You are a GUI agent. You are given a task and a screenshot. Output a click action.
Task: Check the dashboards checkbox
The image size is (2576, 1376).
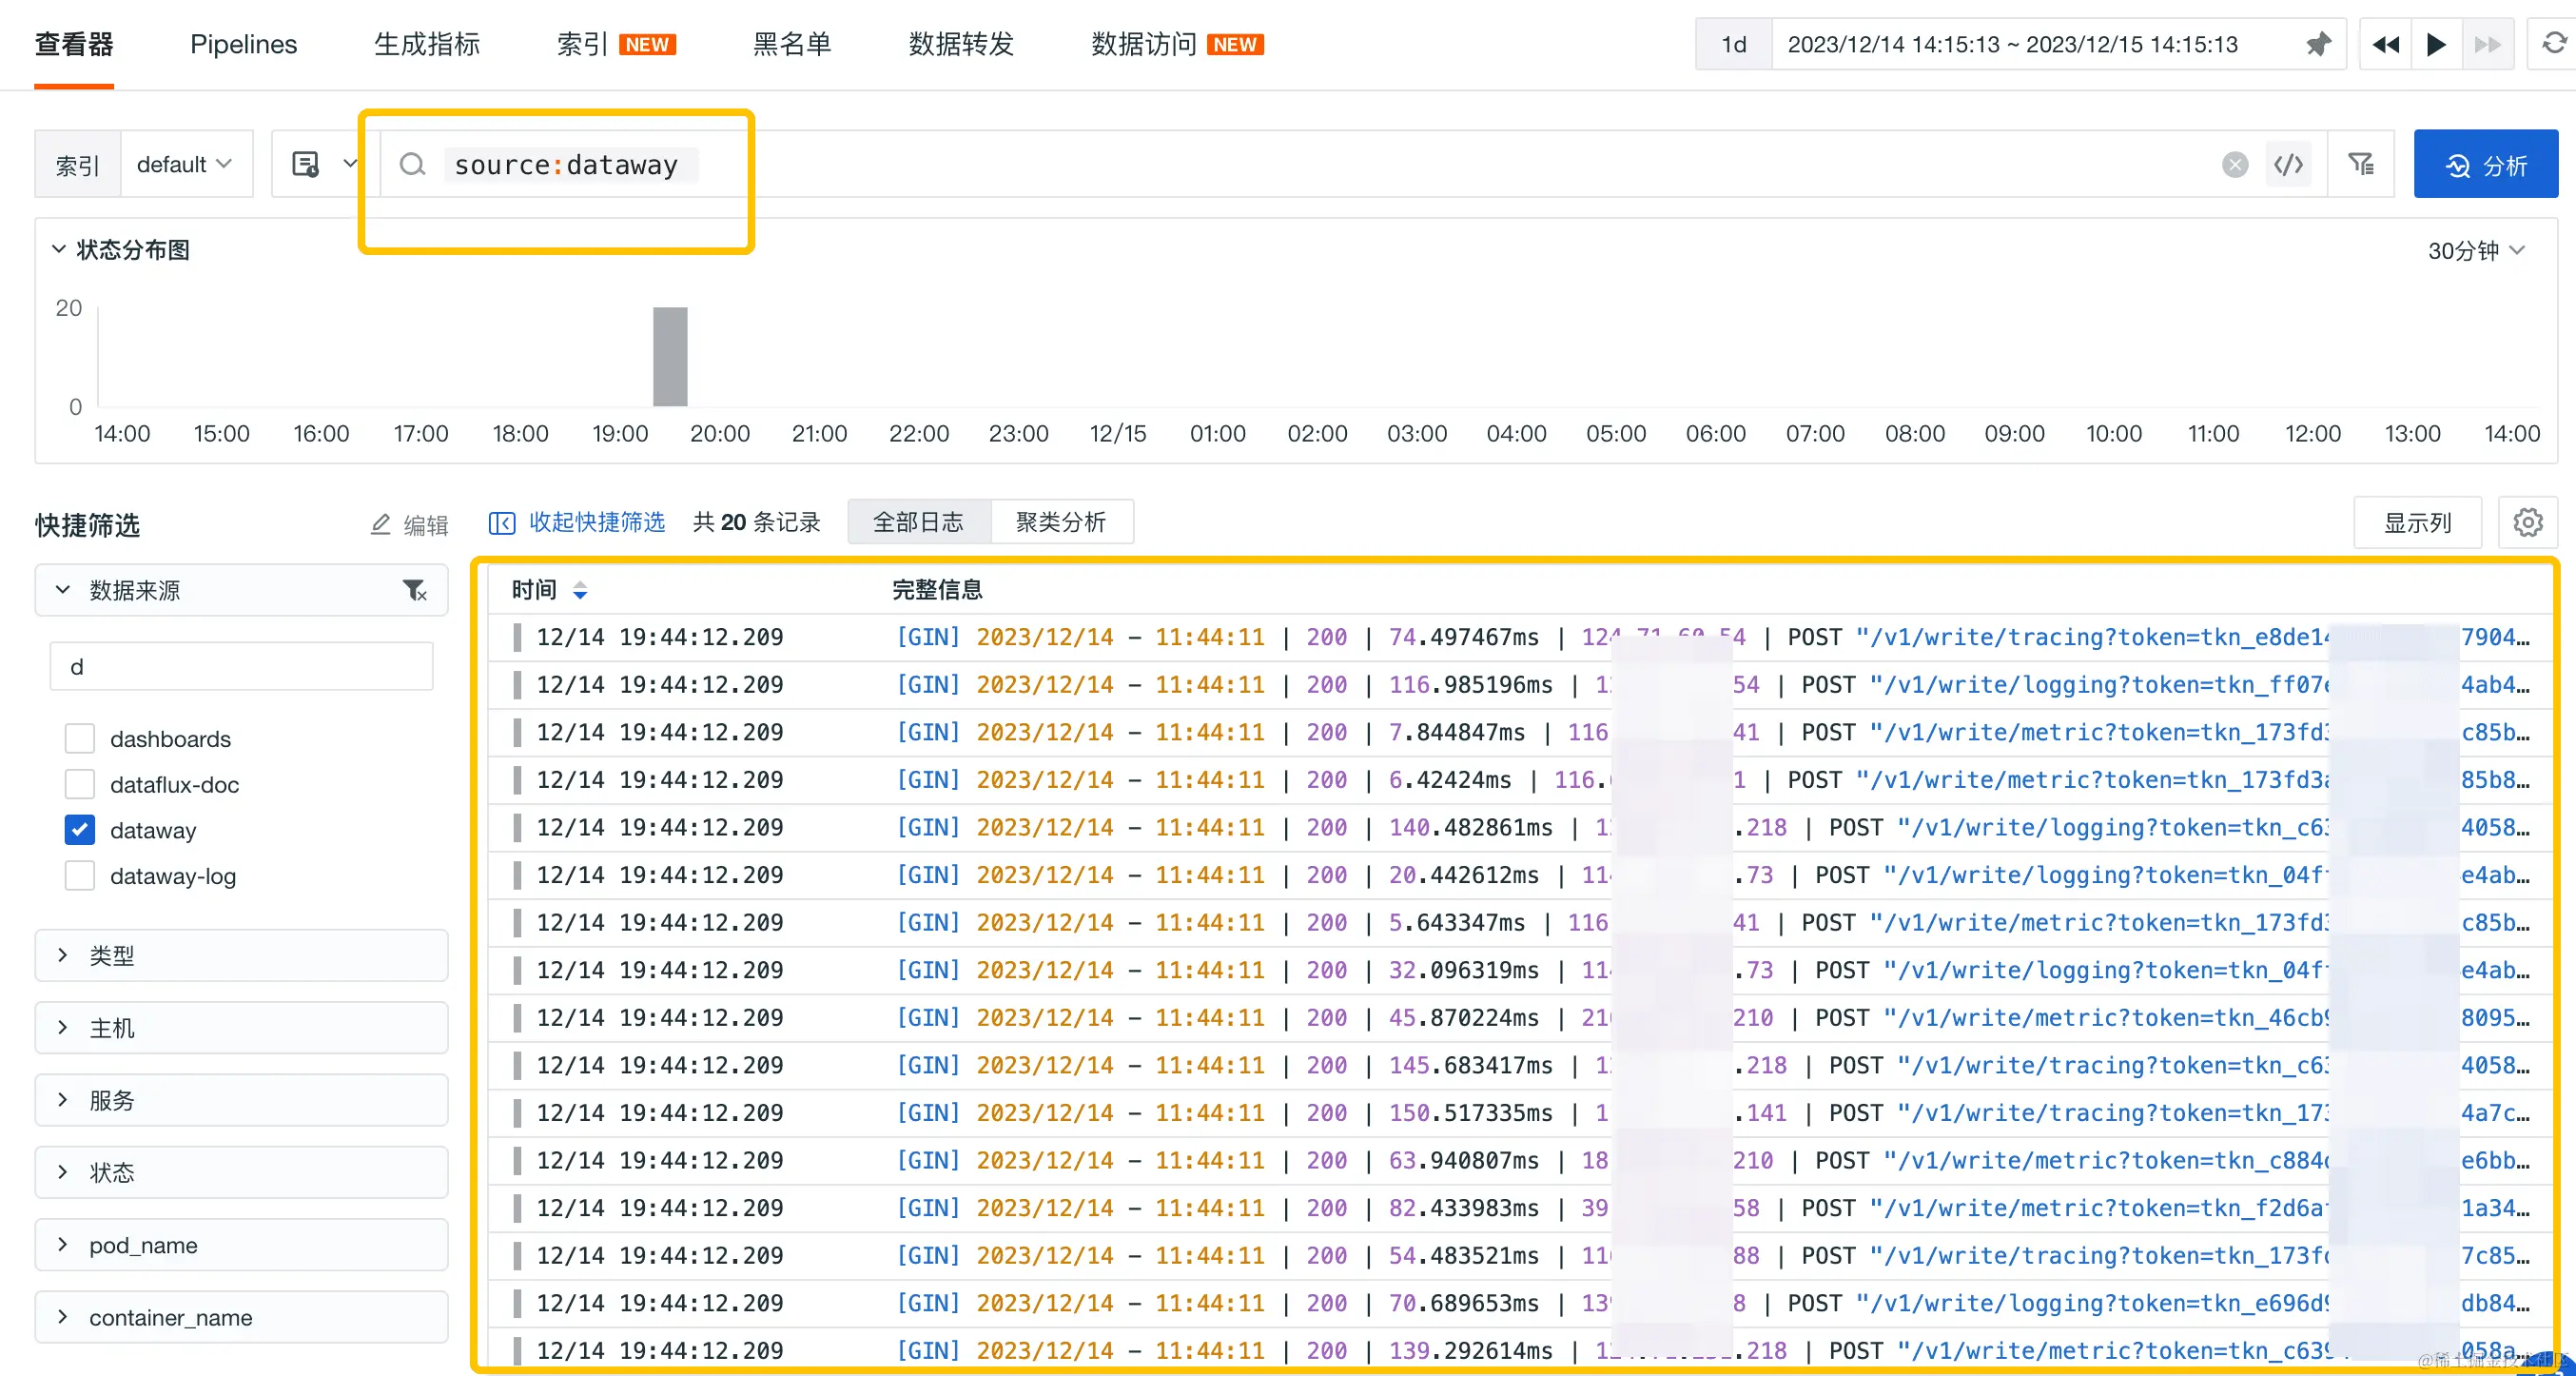(x=80, y=738)
